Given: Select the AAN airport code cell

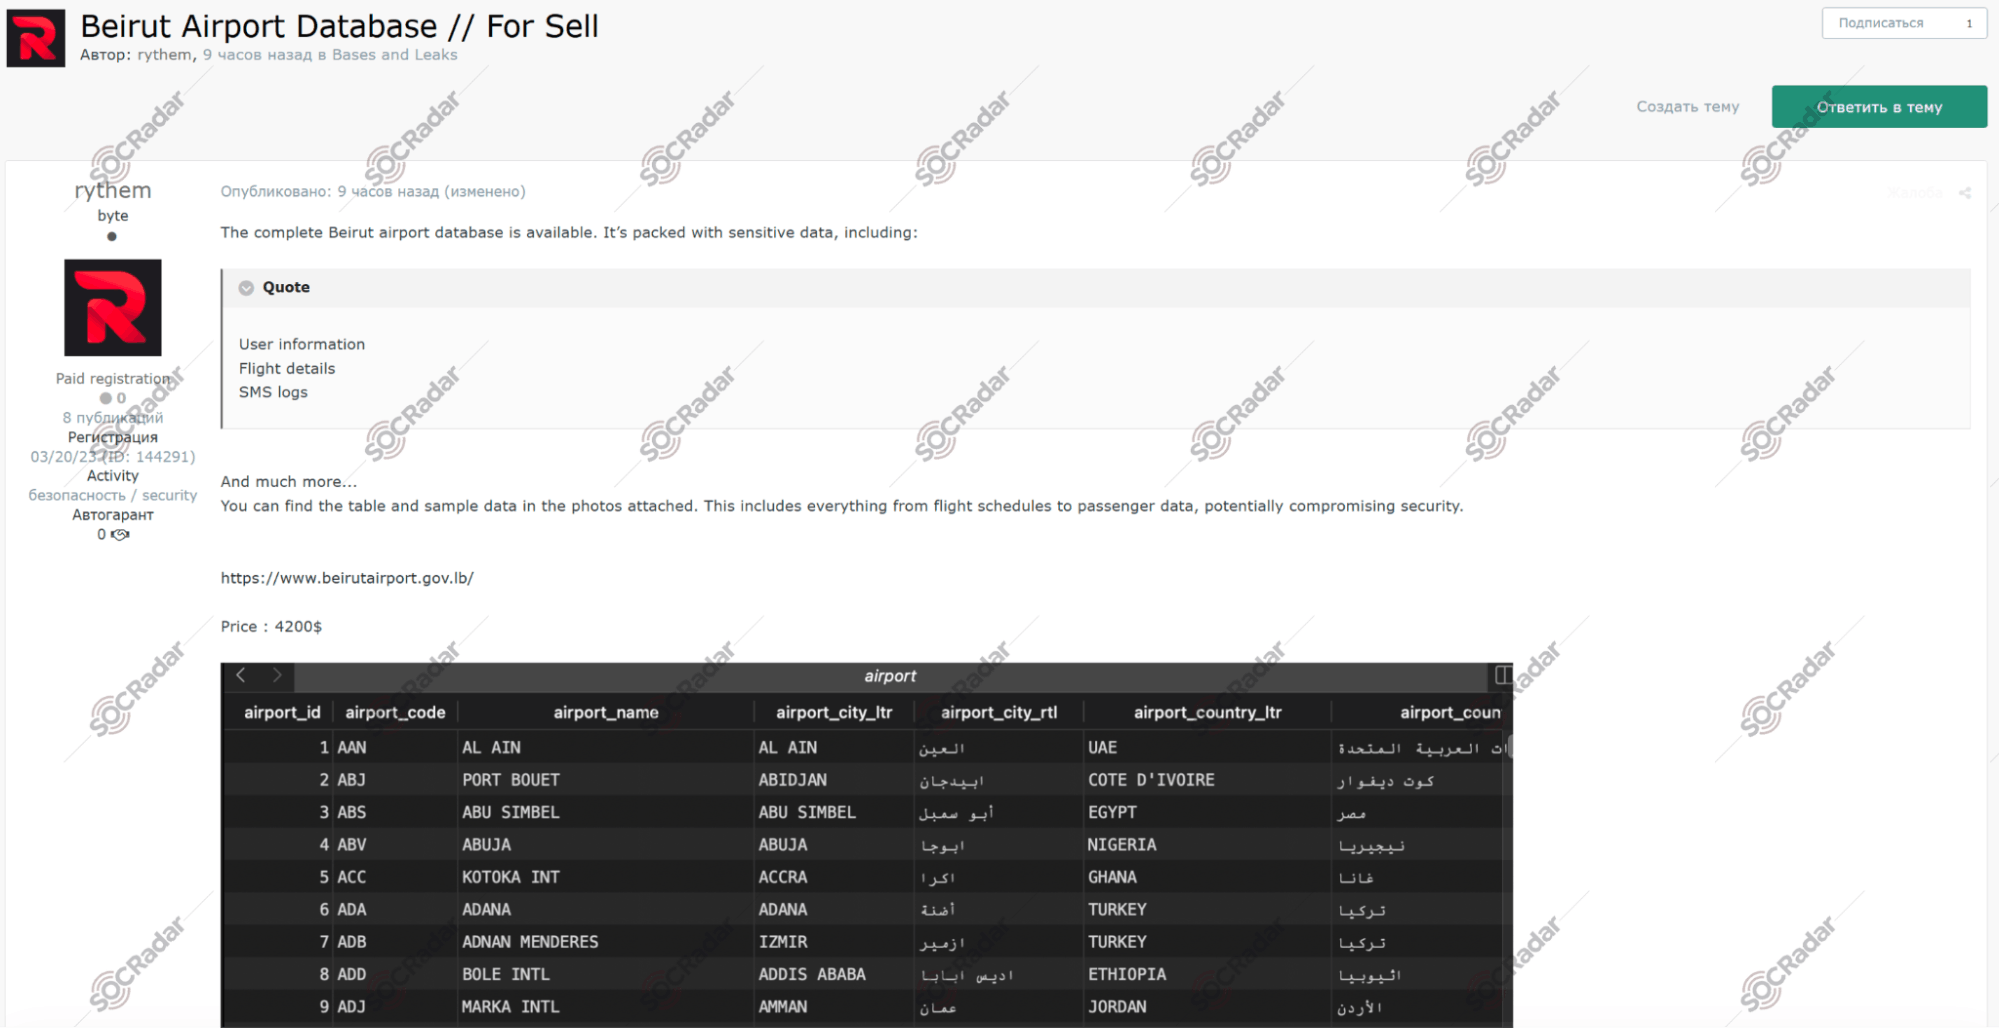Looking at the screenshot, I should coord(395,748).
